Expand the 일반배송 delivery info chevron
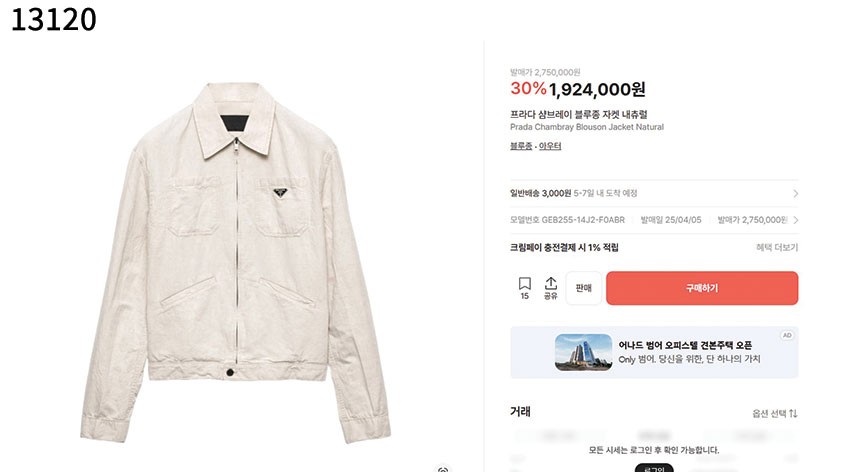Screen dimensions: 860x472 tap(795, 193)
